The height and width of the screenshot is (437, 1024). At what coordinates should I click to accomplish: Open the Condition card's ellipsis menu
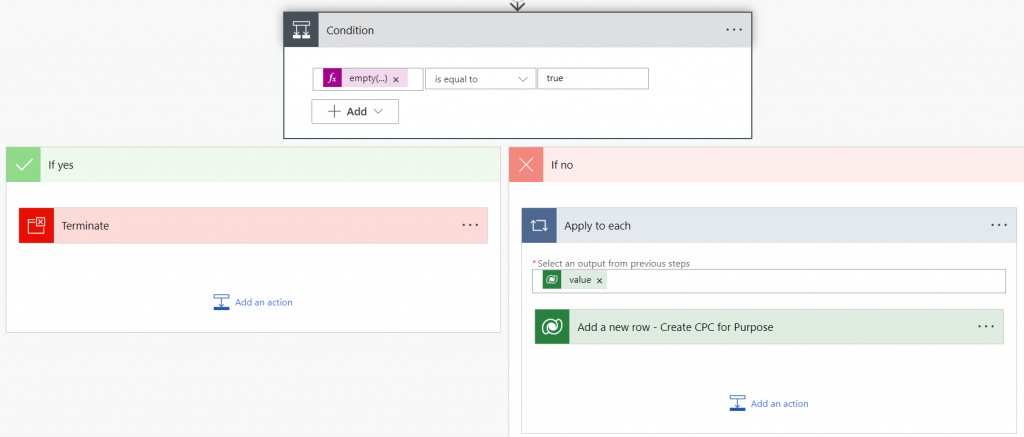tap(734, 30)
